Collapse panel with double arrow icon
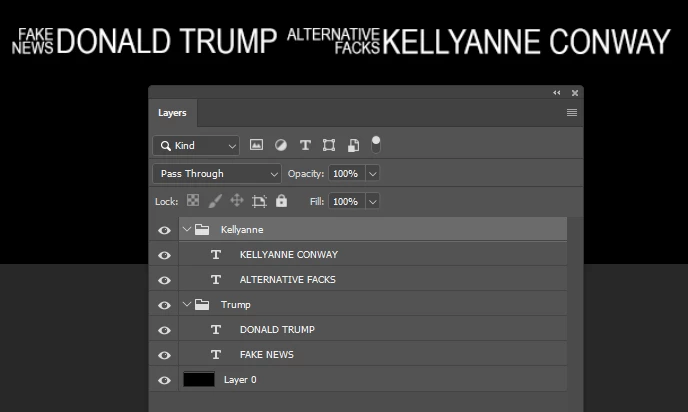This screenshot has height=412, width=688. pyautogui.click(x=557, y=93)
